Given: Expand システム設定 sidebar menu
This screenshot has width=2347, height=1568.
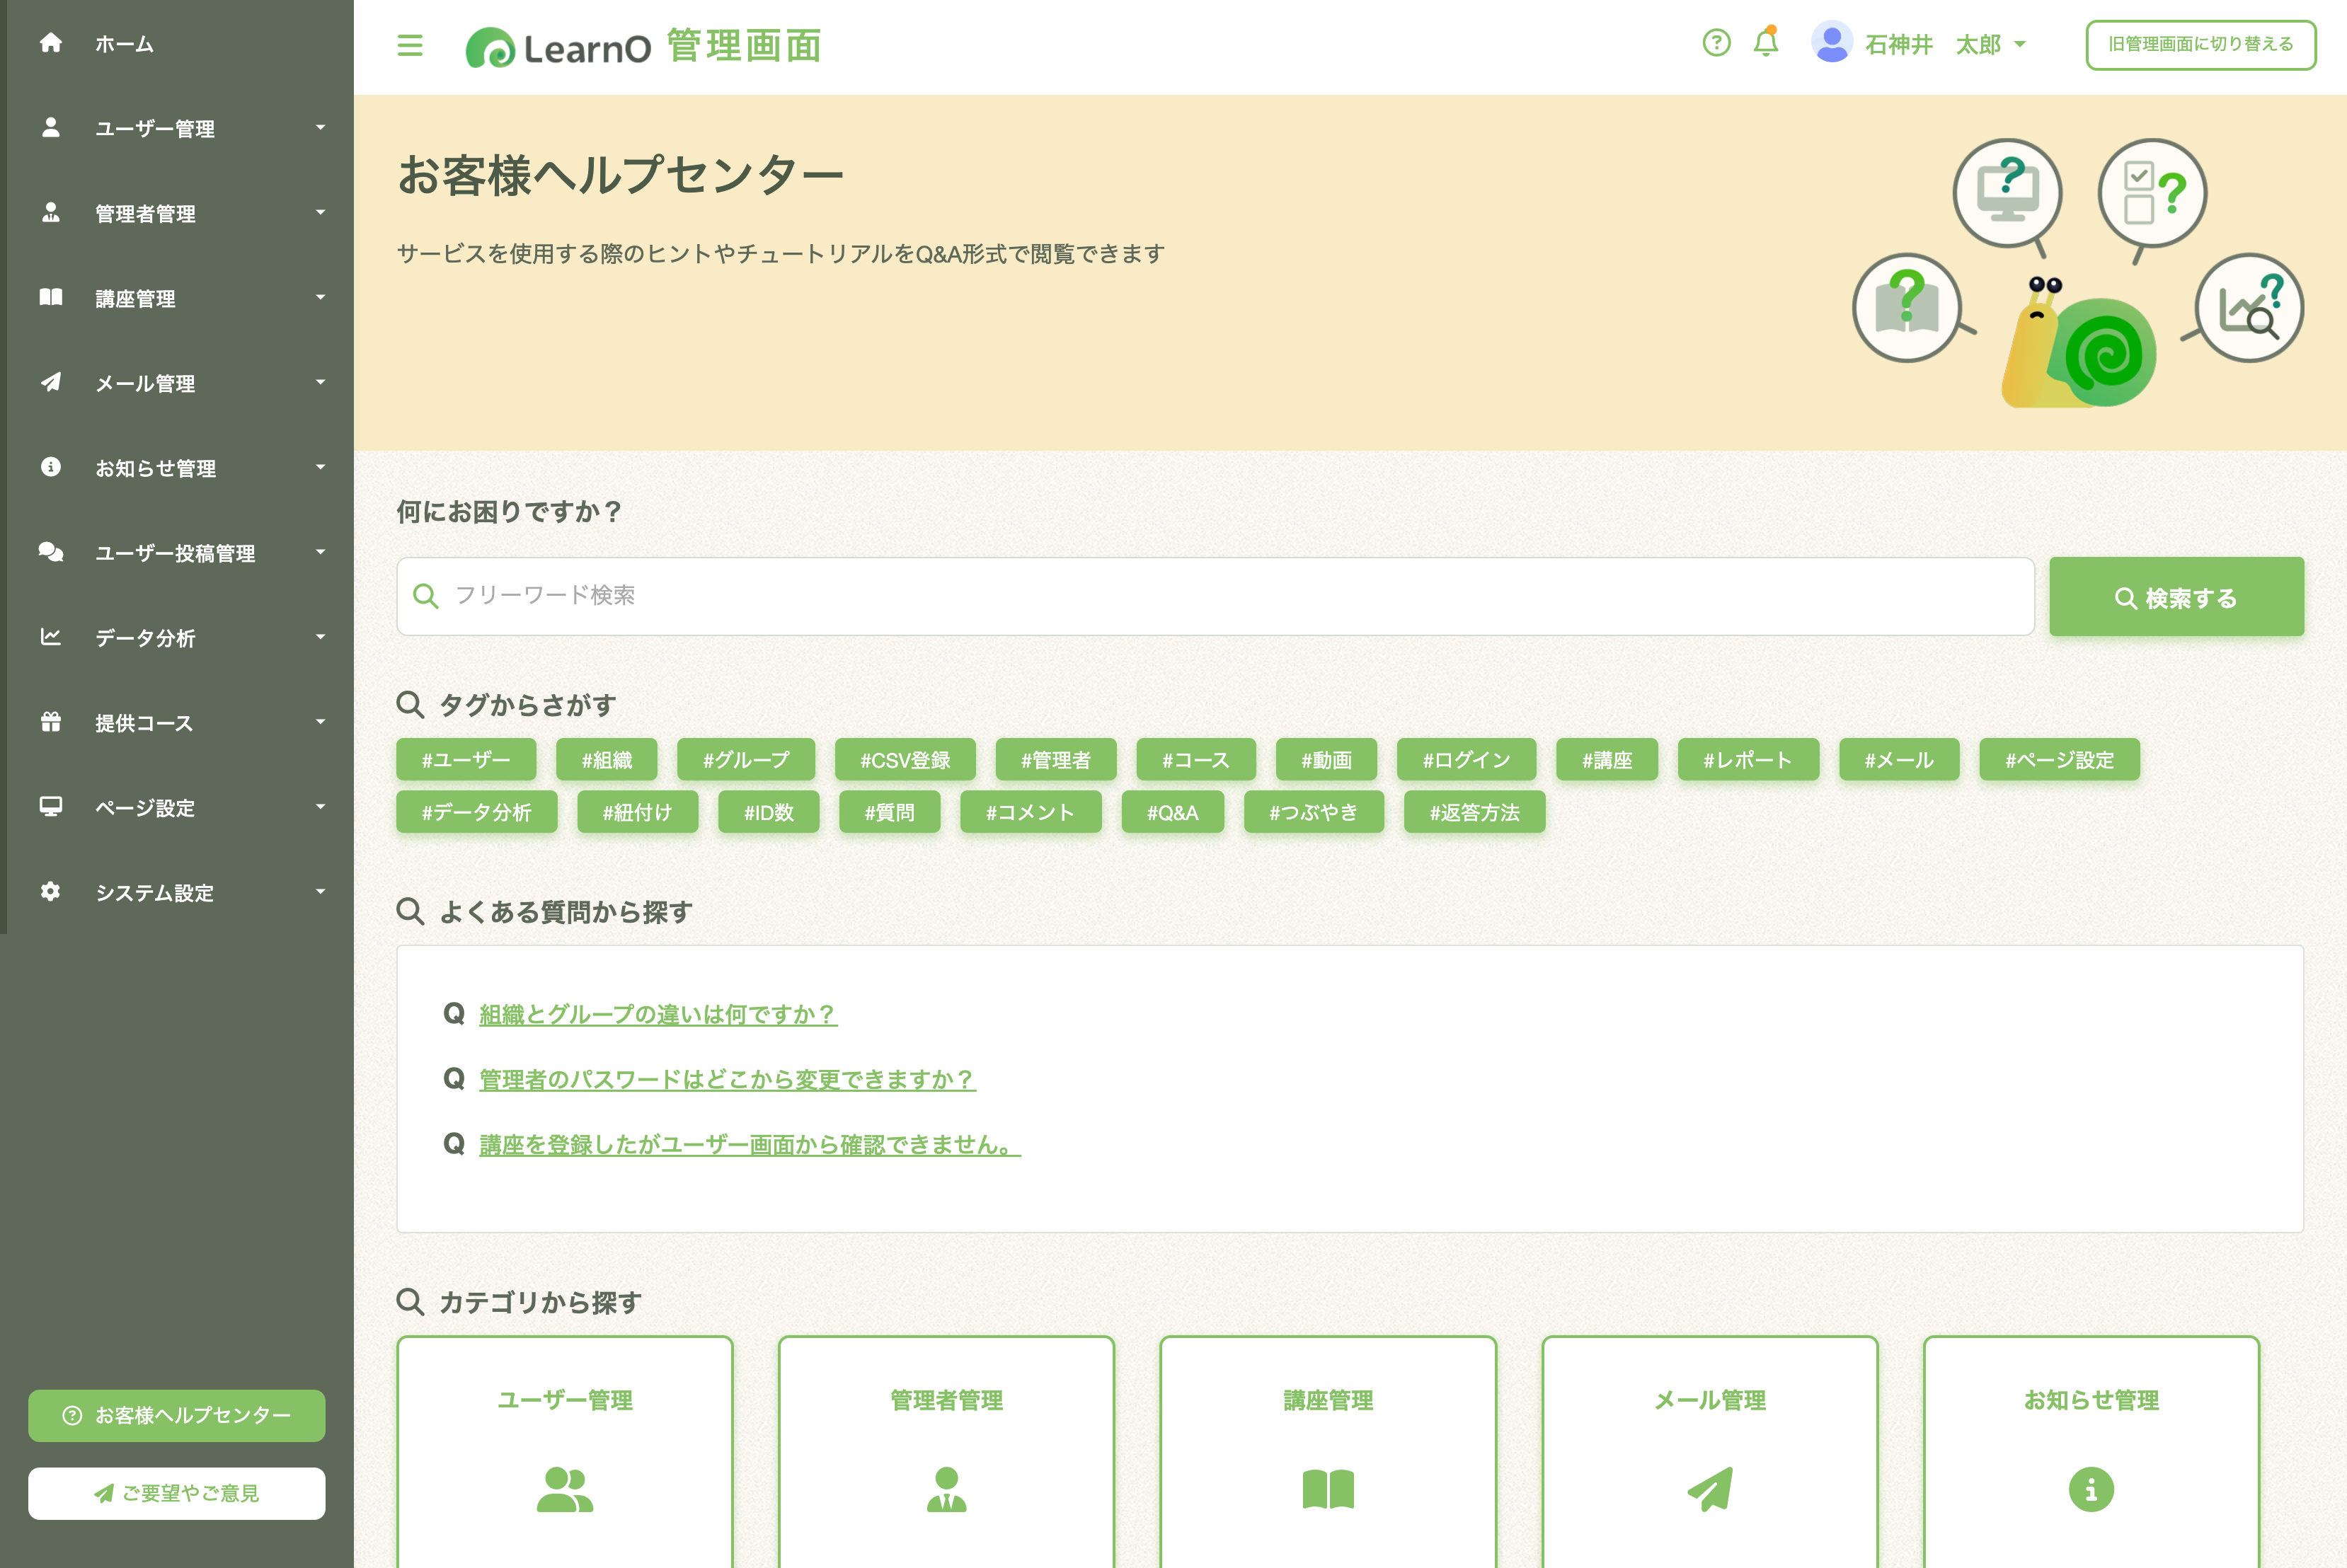Looking at the screenshot, I should (x=155, y=892).
